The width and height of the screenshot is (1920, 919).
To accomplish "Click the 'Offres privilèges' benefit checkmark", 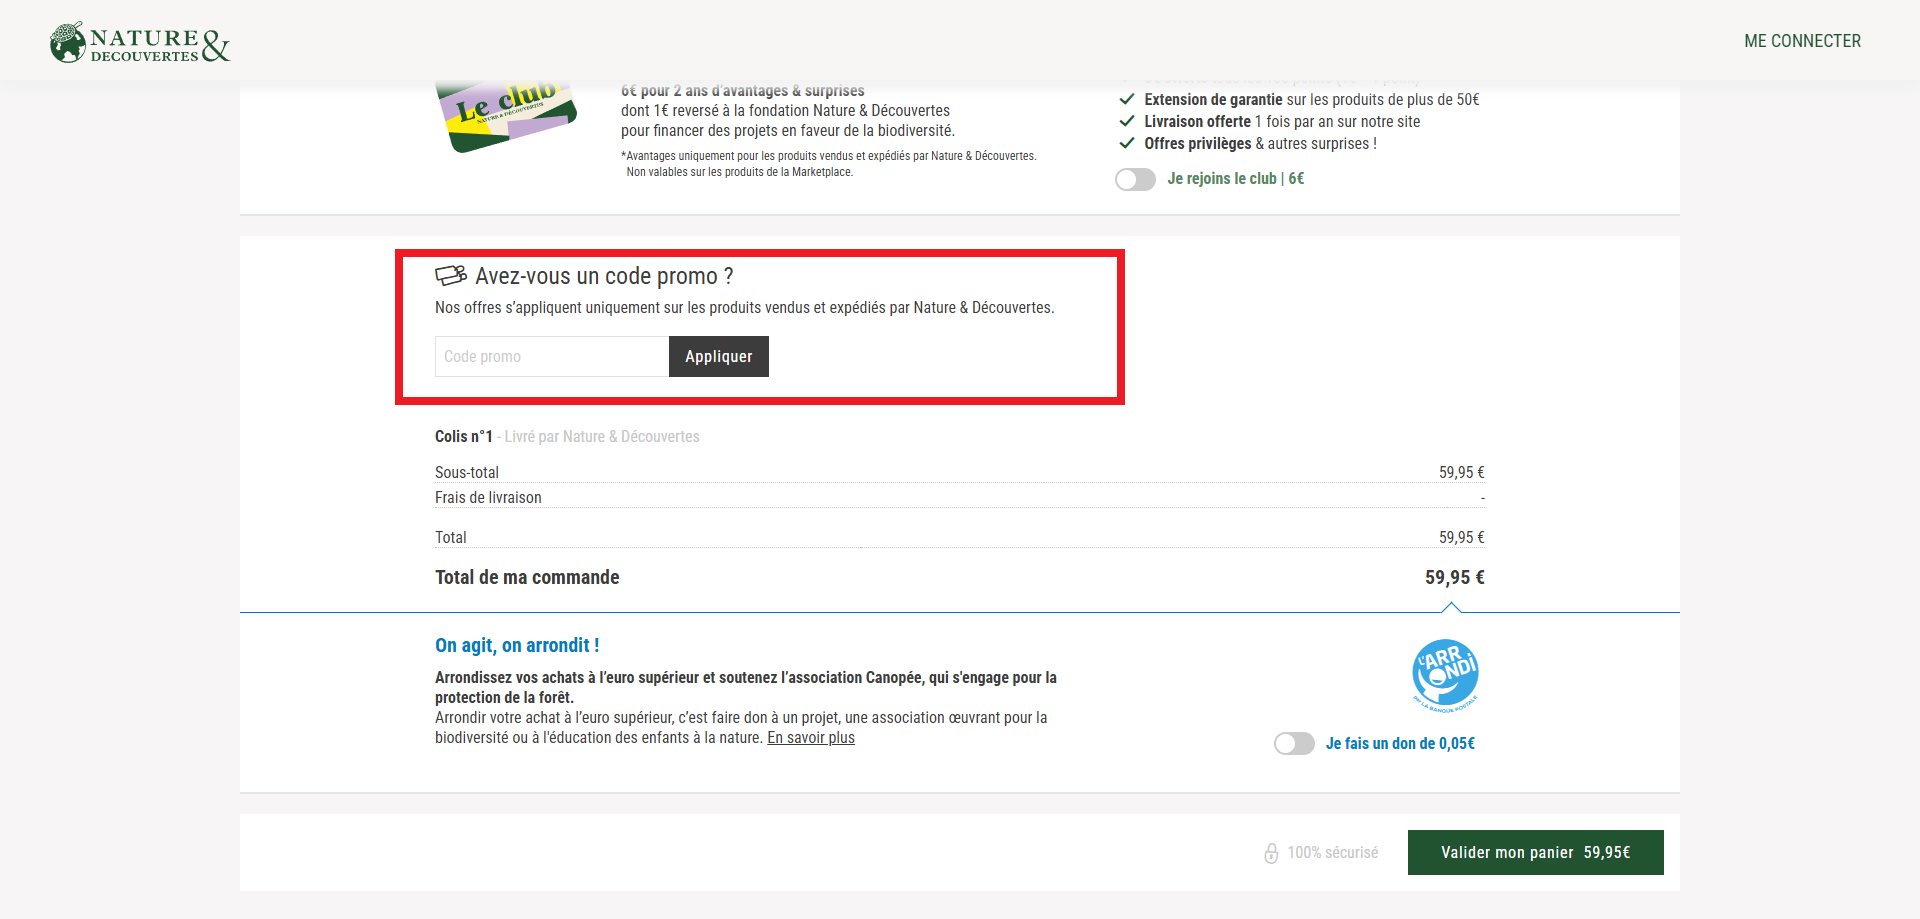I will point(1127,143).
